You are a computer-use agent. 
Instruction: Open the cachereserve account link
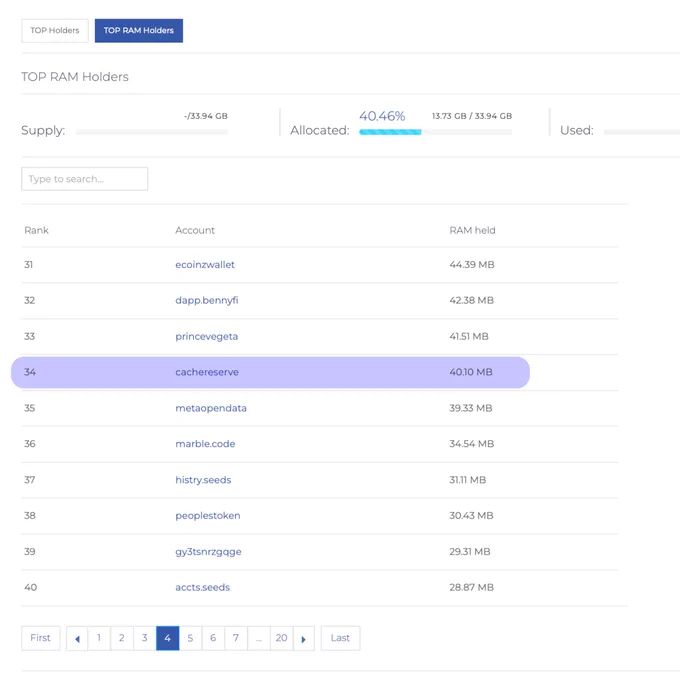click(207, 372)
